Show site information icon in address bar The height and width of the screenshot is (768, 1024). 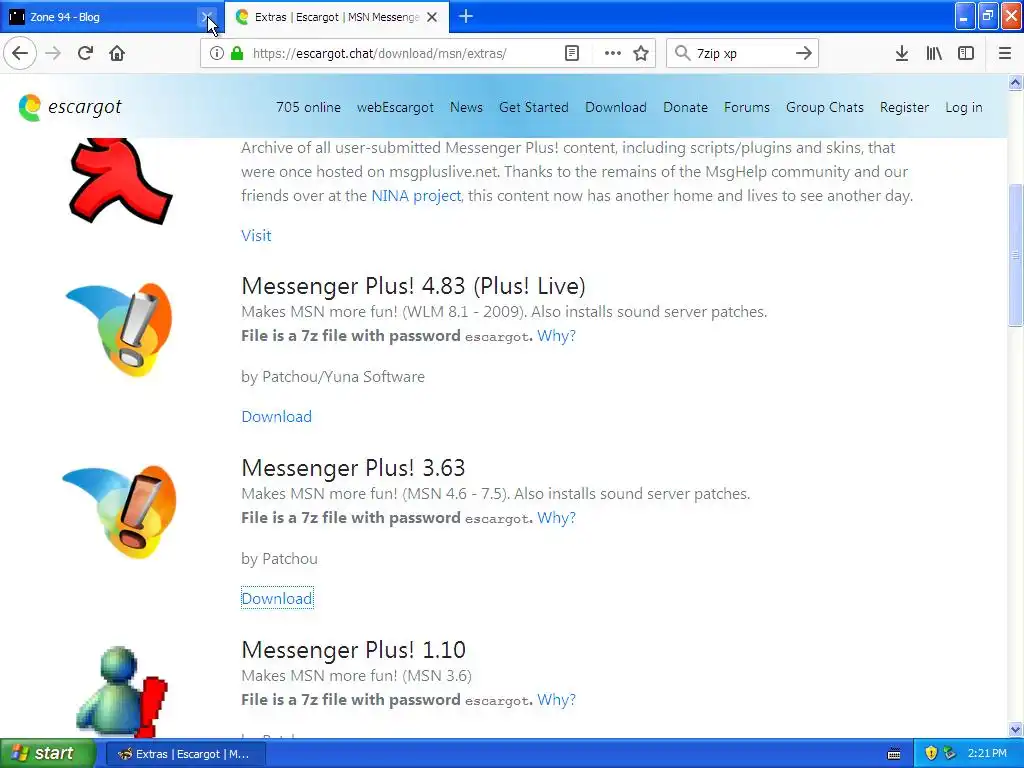[x=216, y=53]
